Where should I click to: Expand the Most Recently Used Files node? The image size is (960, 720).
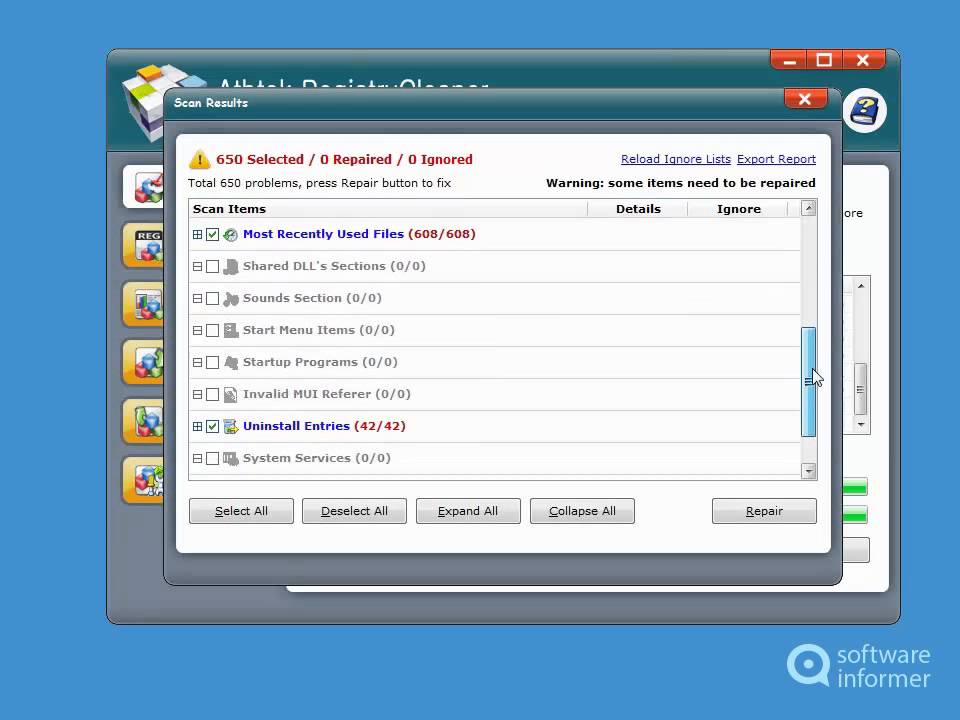tap(197, 234)
